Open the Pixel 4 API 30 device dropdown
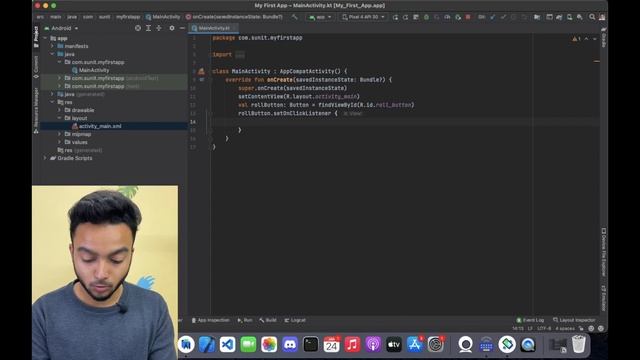Viewport: 640px width, 360px height. tap(363, 17)
